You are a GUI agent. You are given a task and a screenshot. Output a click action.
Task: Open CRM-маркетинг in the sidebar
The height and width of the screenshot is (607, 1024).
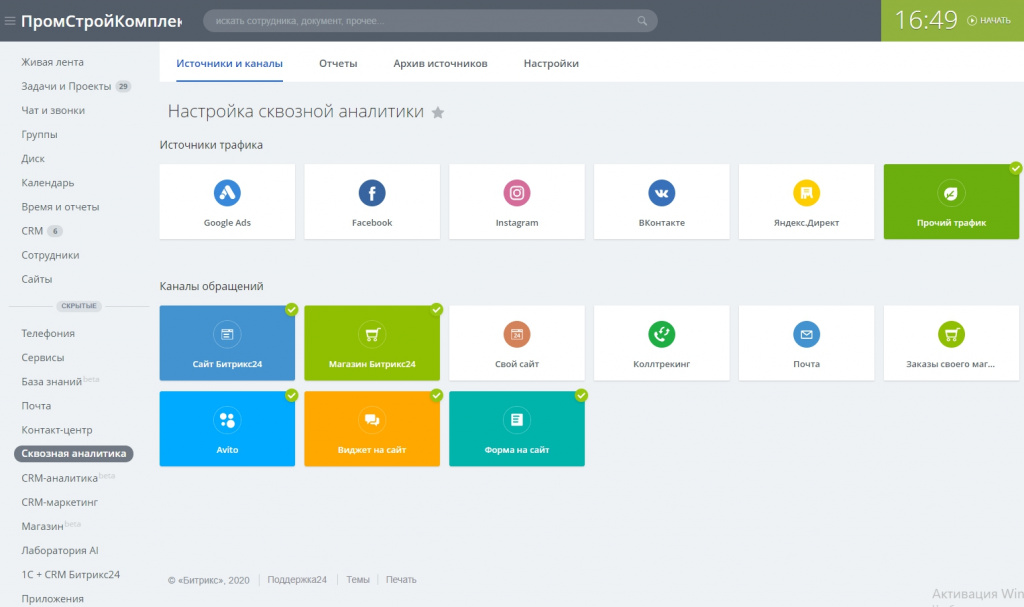click(x=59, y=502)
